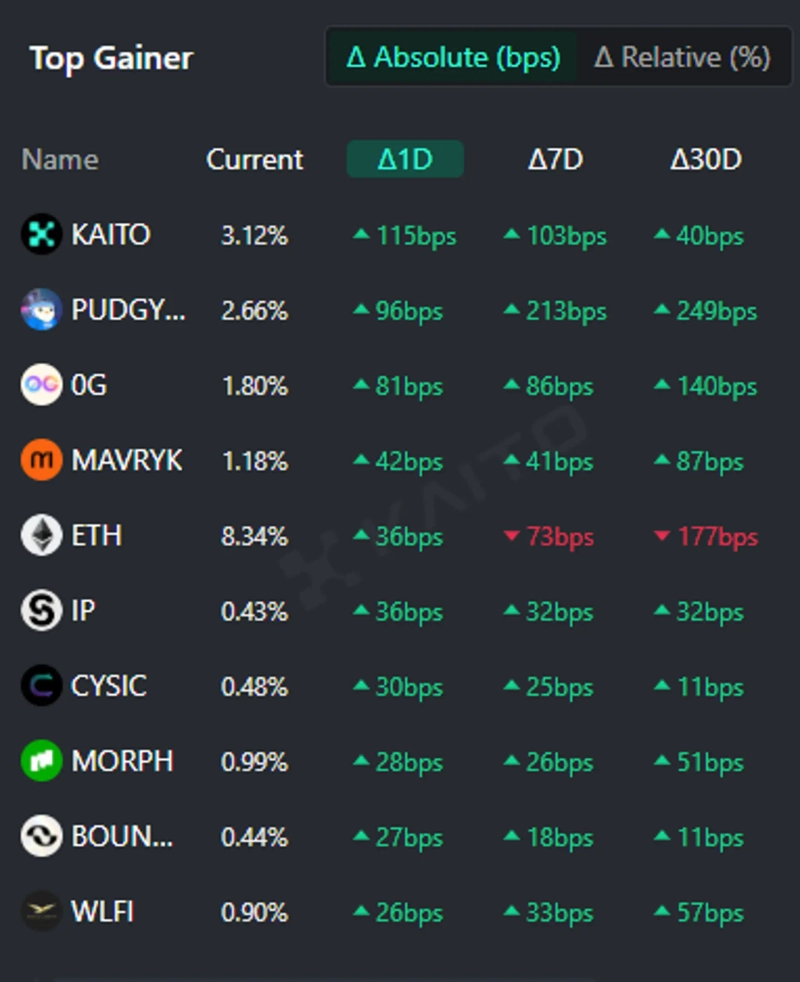Switch to Δ Relative (%) mode

[x=682, y=57]
